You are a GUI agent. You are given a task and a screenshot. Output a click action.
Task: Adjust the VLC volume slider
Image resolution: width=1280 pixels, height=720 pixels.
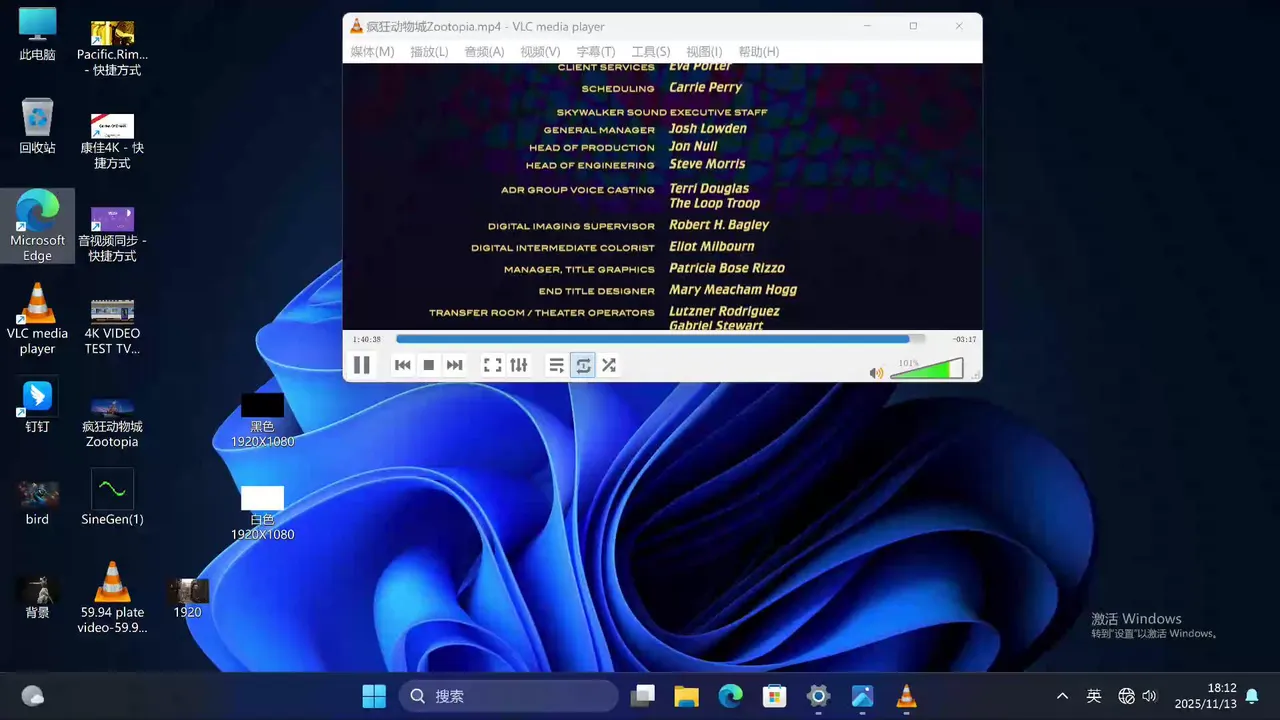926,369
